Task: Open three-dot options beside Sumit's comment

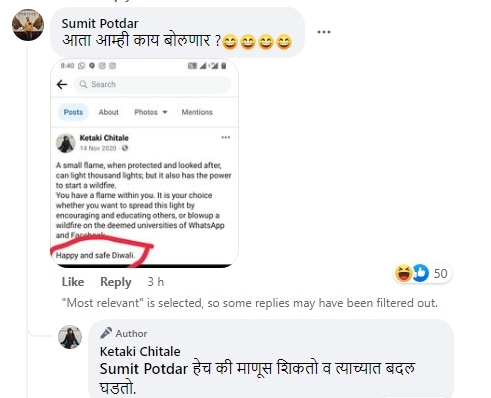Action: click(324, 32)
